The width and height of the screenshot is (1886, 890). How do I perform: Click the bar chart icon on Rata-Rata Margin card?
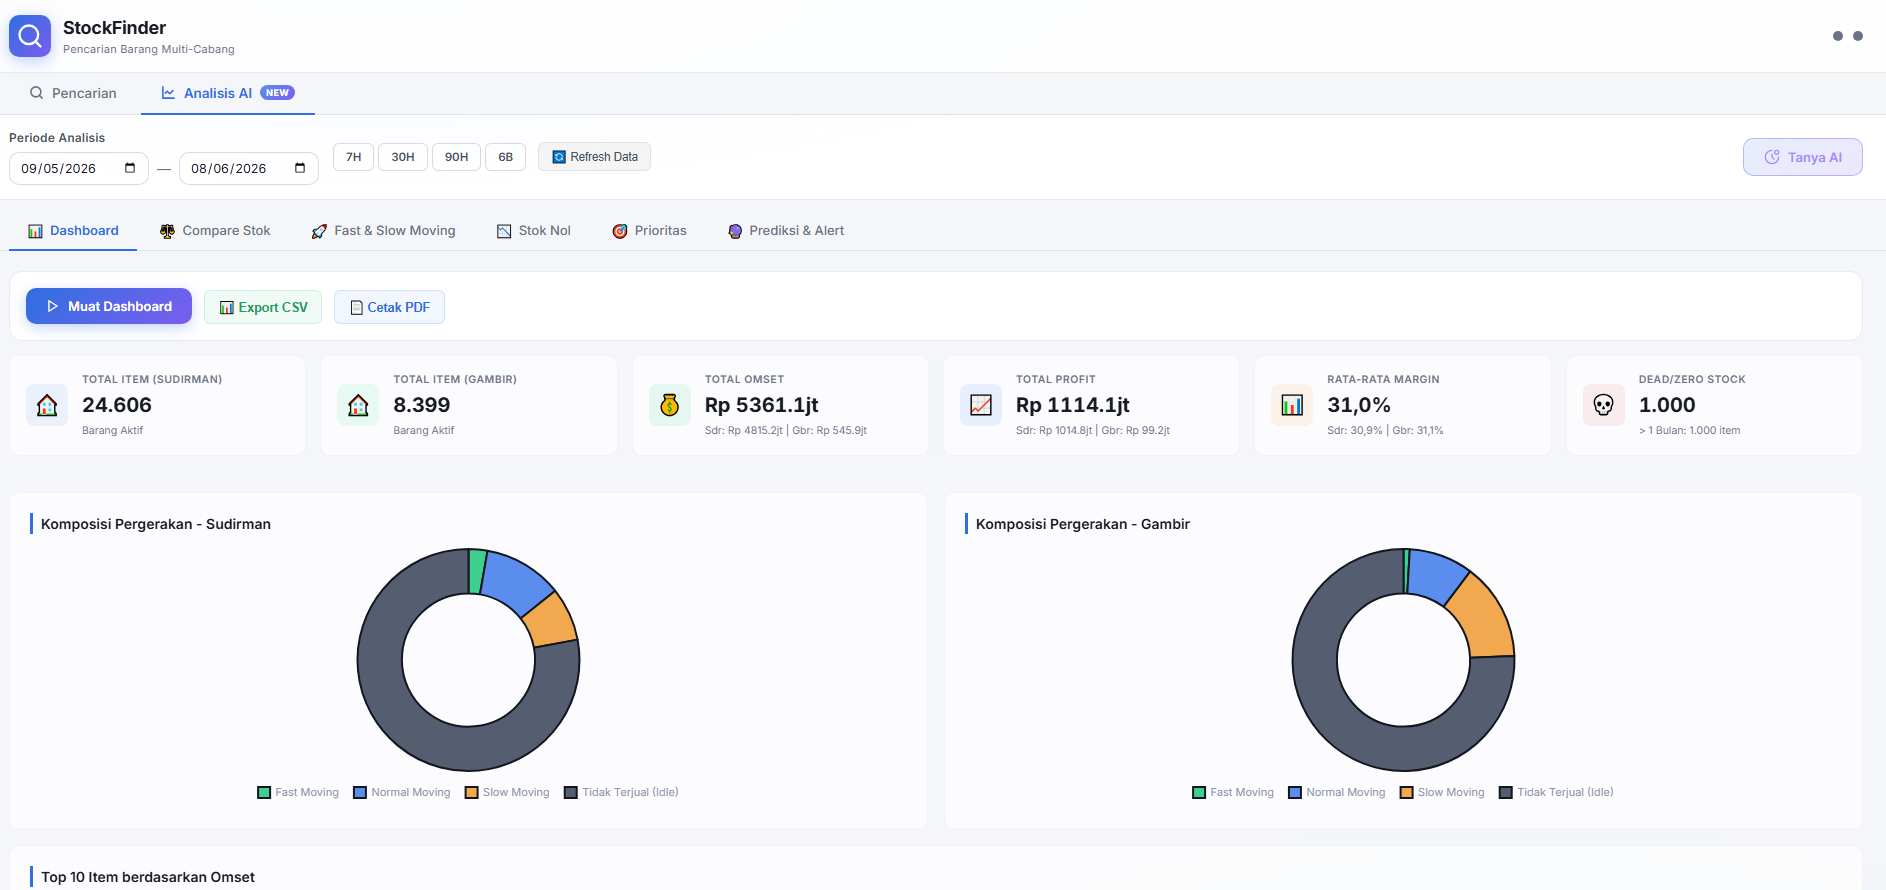click(1292, 405)
